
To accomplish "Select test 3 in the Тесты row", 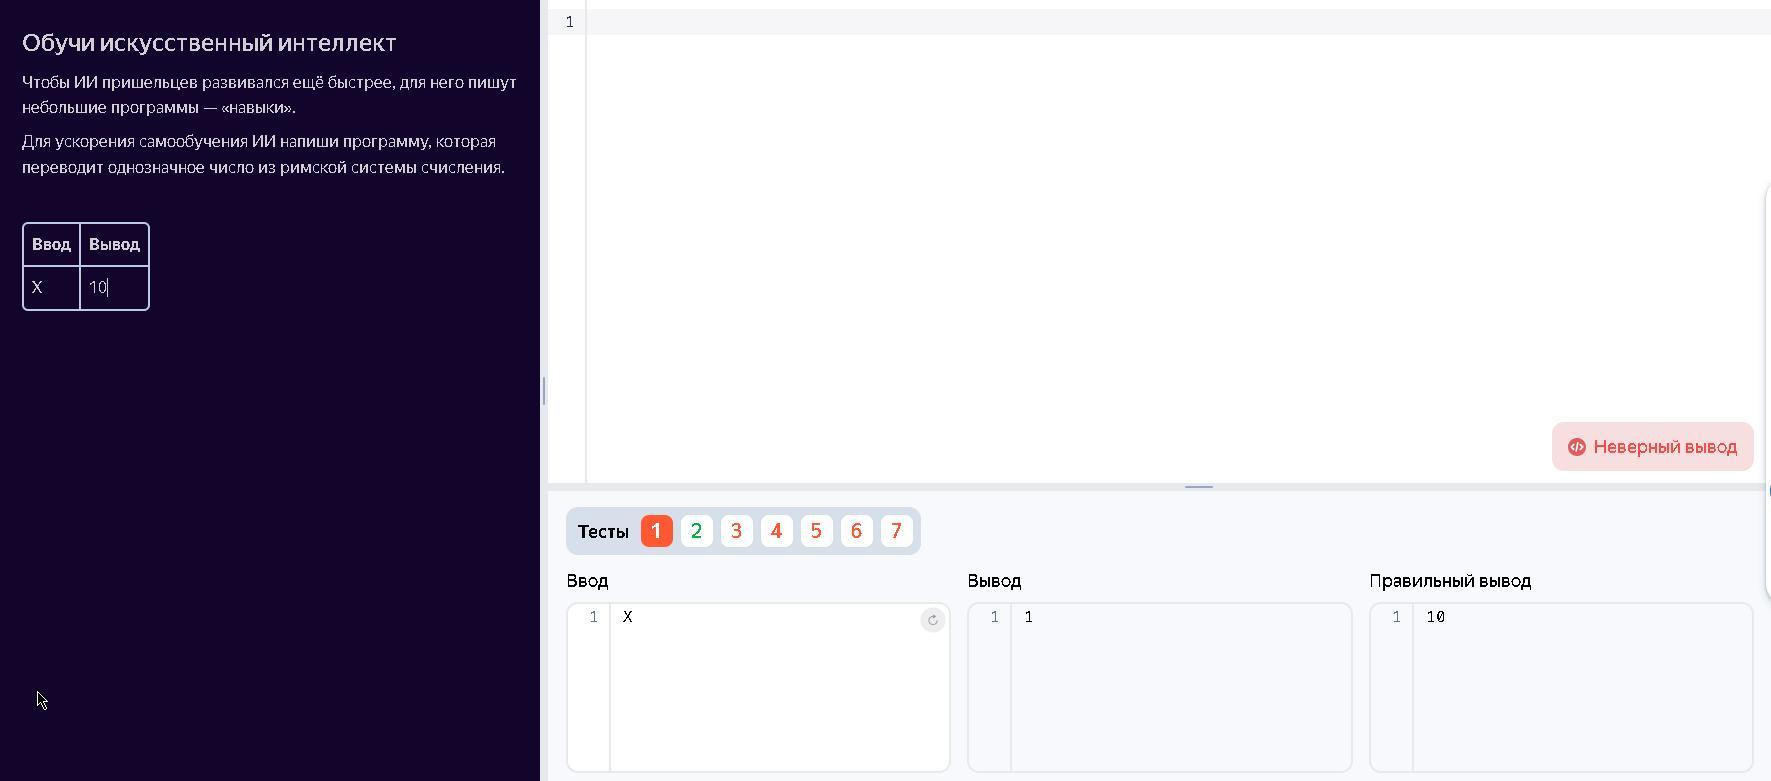I will coord(736,531).
